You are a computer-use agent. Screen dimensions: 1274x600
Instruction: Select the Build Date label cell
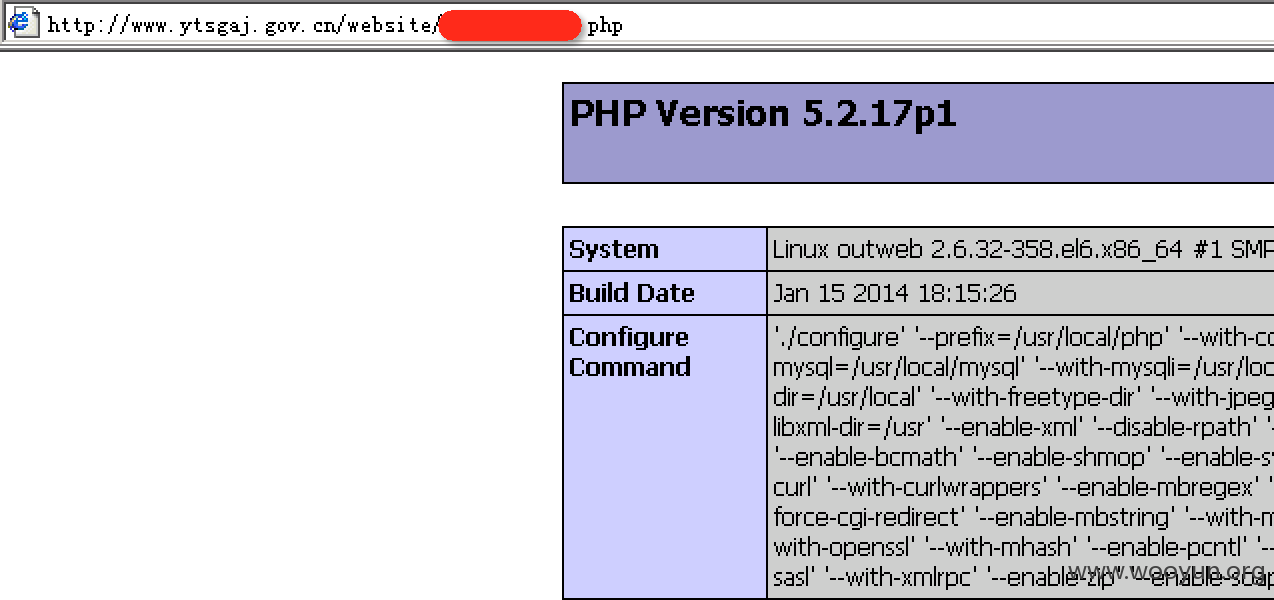tap(665, 293)
